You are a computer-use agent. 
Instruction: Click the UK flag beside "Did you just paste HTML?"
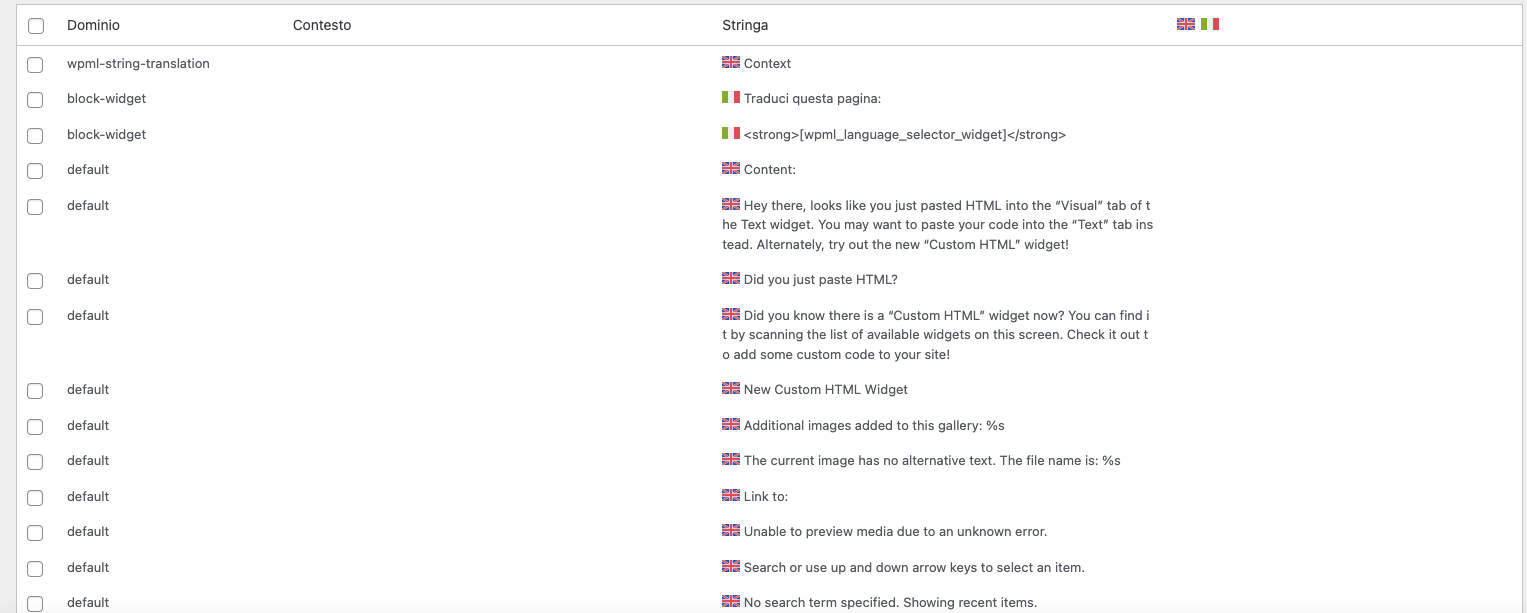pyautogui.click(x=731, y=278)
